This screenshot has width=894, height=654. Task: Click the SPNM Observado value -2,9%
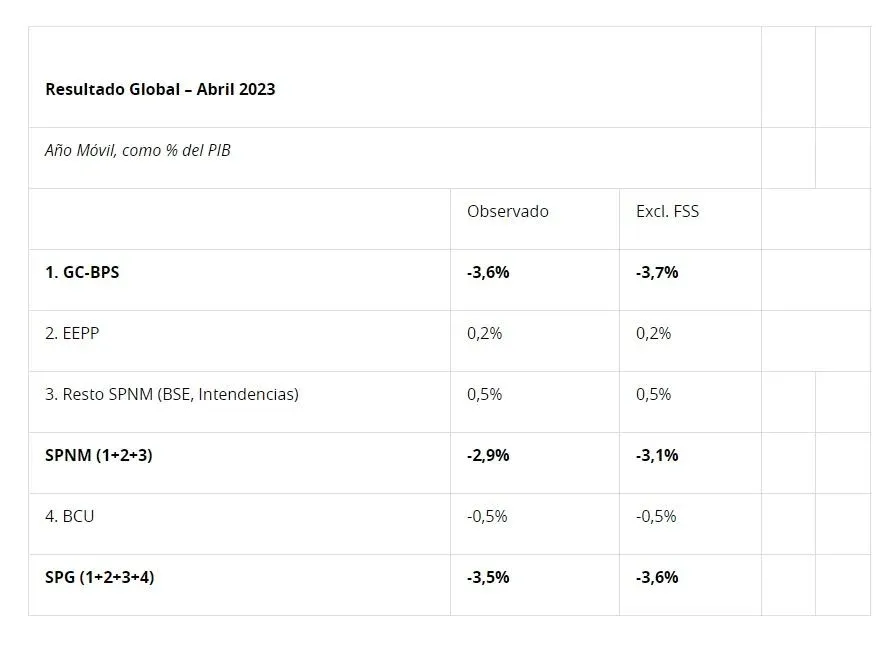[488, 455]
